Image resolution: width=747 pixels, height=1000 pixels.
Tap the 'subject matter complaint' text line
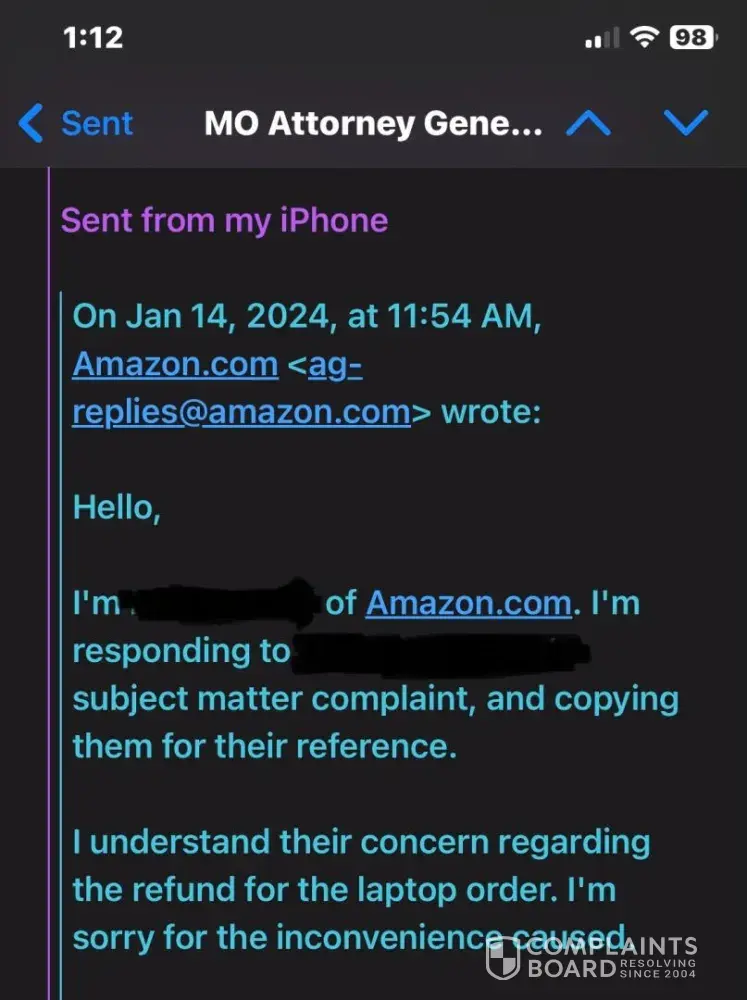tap(375, 698)
